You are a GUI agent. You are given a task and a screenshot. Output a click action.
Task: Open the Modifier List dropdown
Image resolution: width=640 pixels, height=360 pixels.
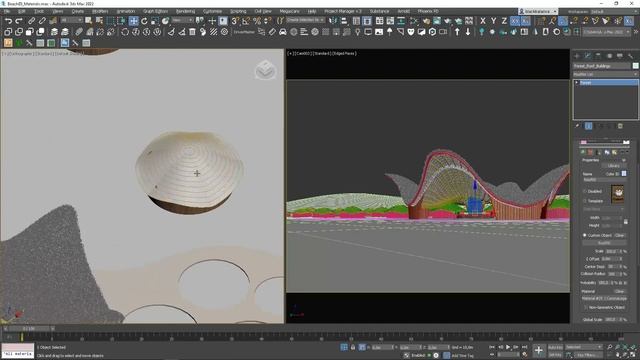[x=606, y=74]
